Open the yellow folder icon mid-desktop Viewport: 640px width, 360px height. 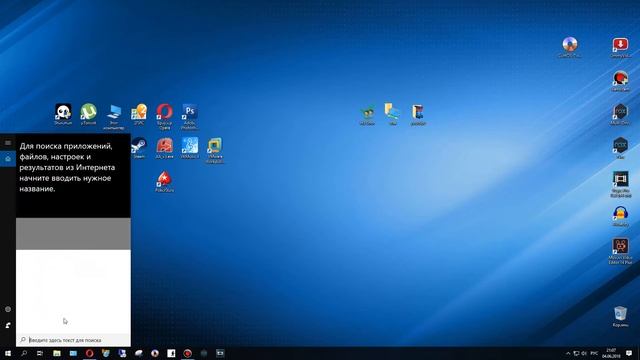(392, 114)
